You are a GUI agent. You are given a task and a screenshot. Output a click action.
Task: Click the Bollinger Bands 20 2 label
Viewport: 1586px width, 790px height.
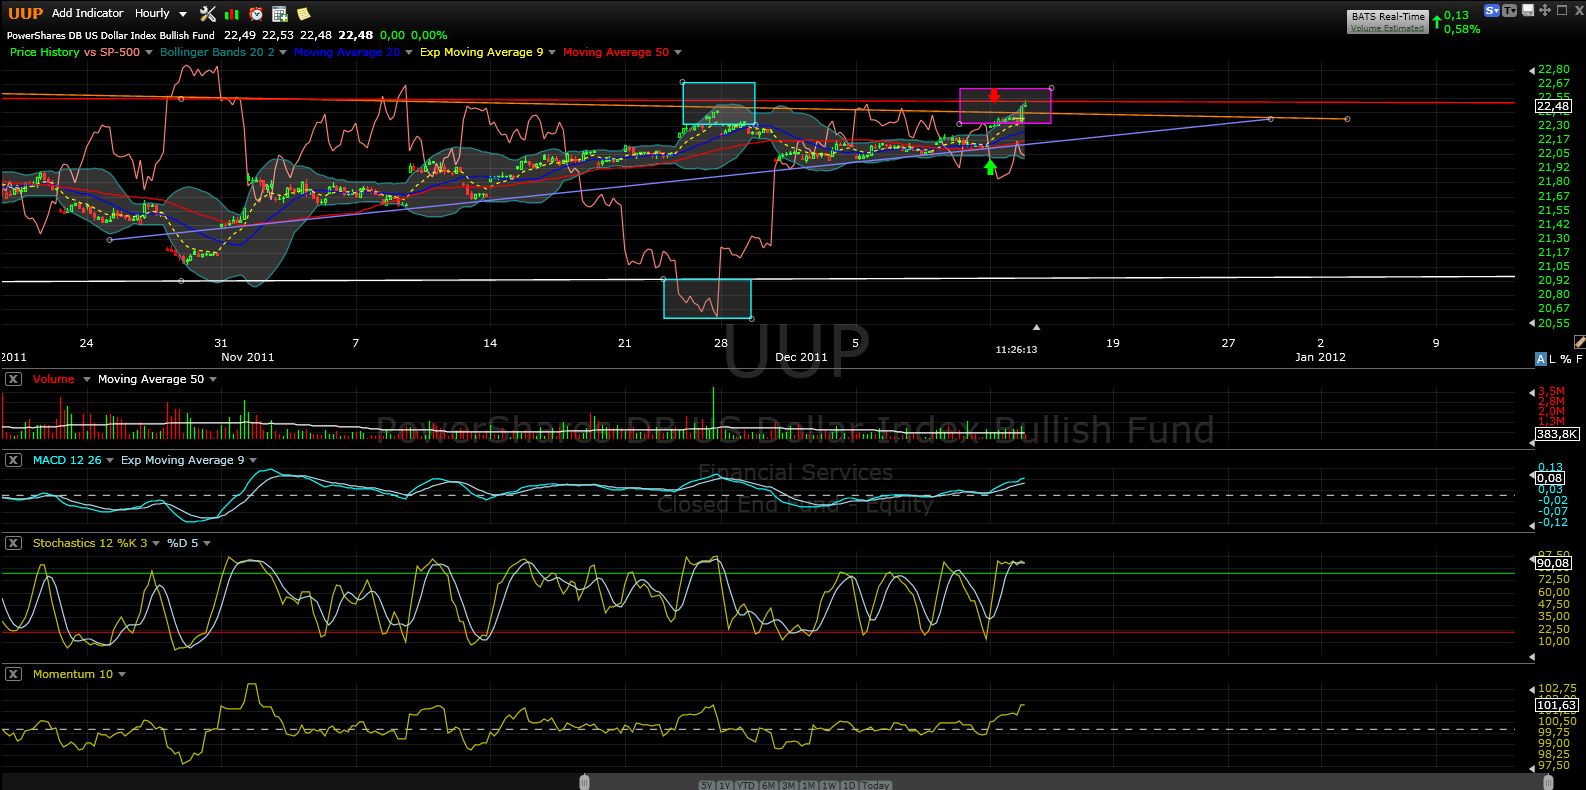217,52
